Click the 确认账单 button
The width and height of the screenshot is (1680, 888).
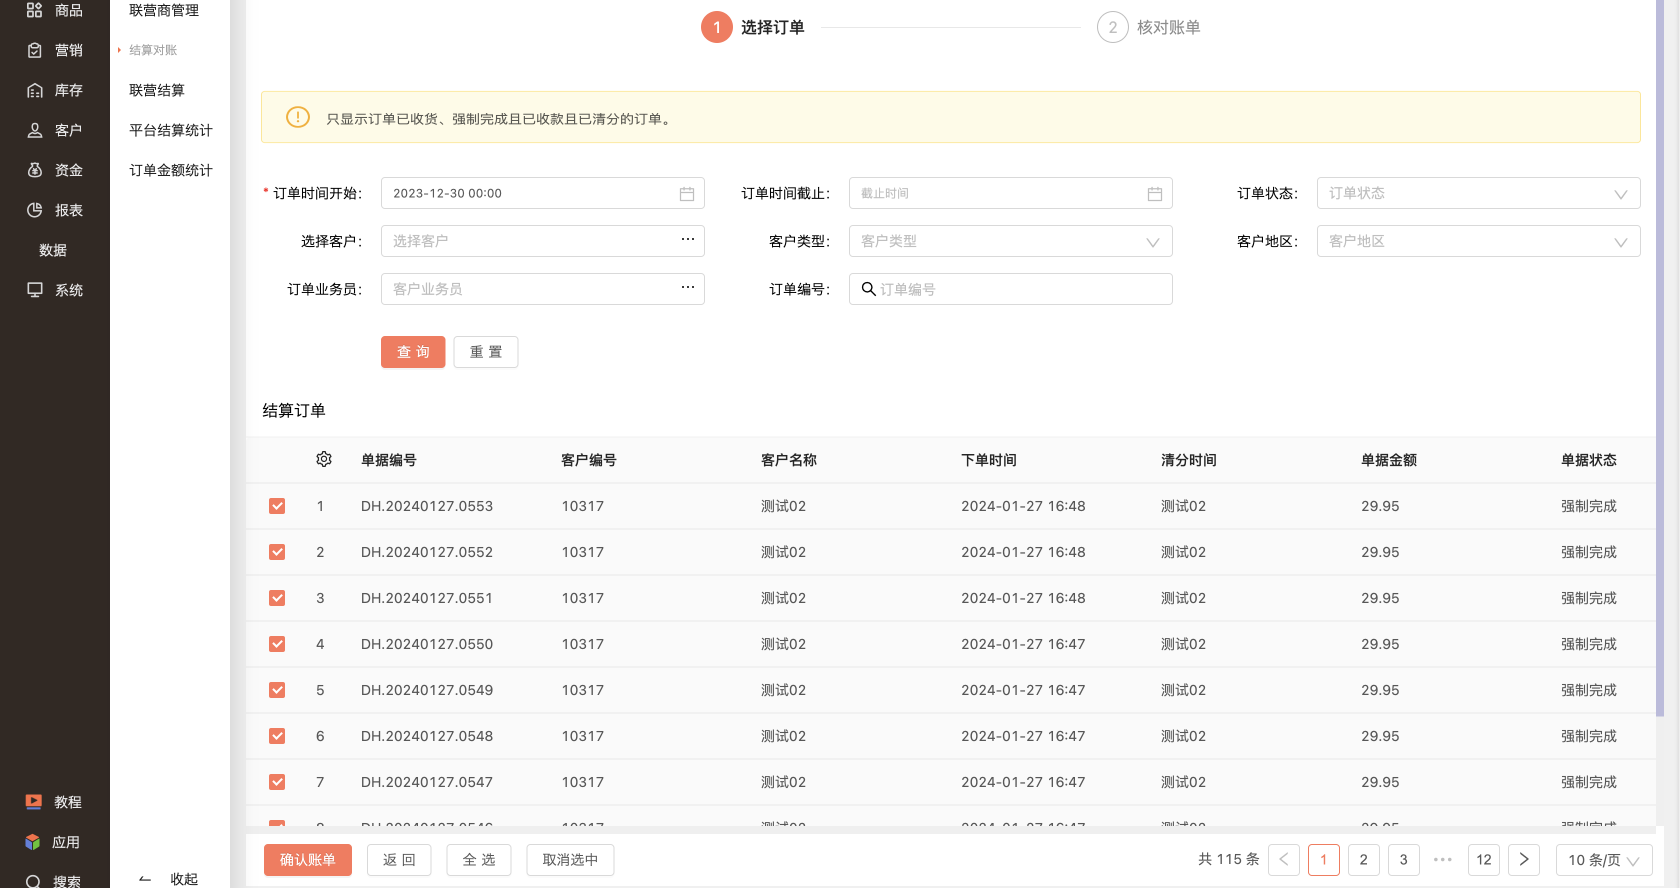pyautogui.click(x=308, y=860)
